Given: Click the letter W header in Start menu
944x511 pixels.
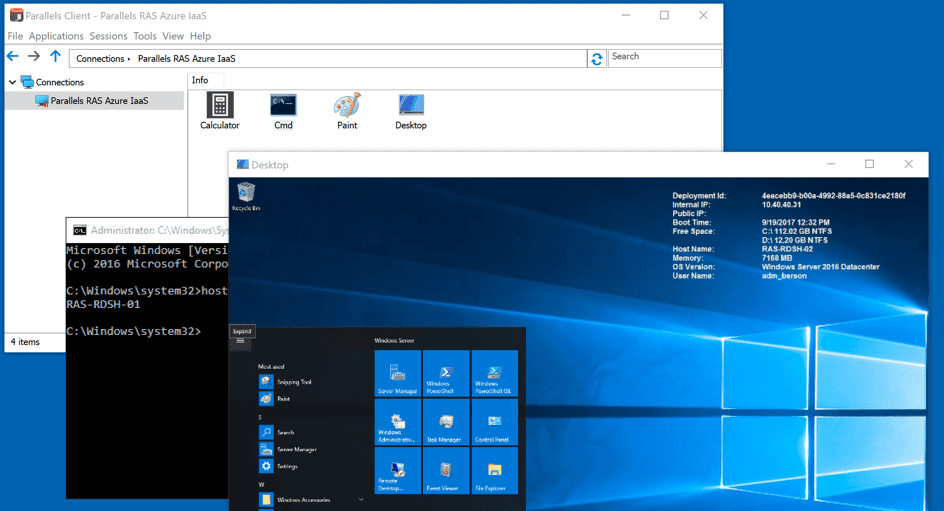Looking at the screenshot, I should (x=261, y=484).
